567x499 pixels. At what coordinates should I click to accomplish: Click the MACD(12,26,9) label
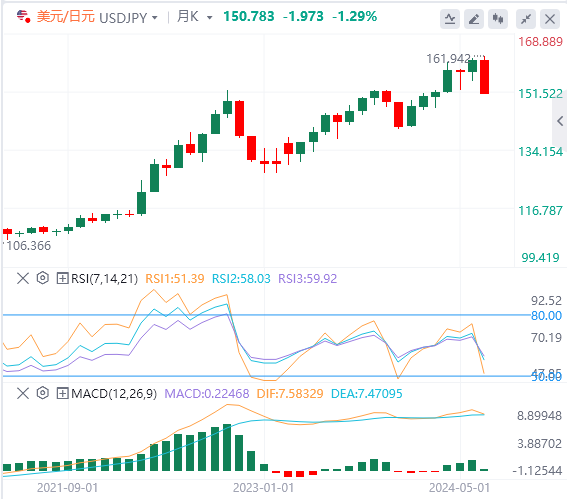(x=114, y=393)
